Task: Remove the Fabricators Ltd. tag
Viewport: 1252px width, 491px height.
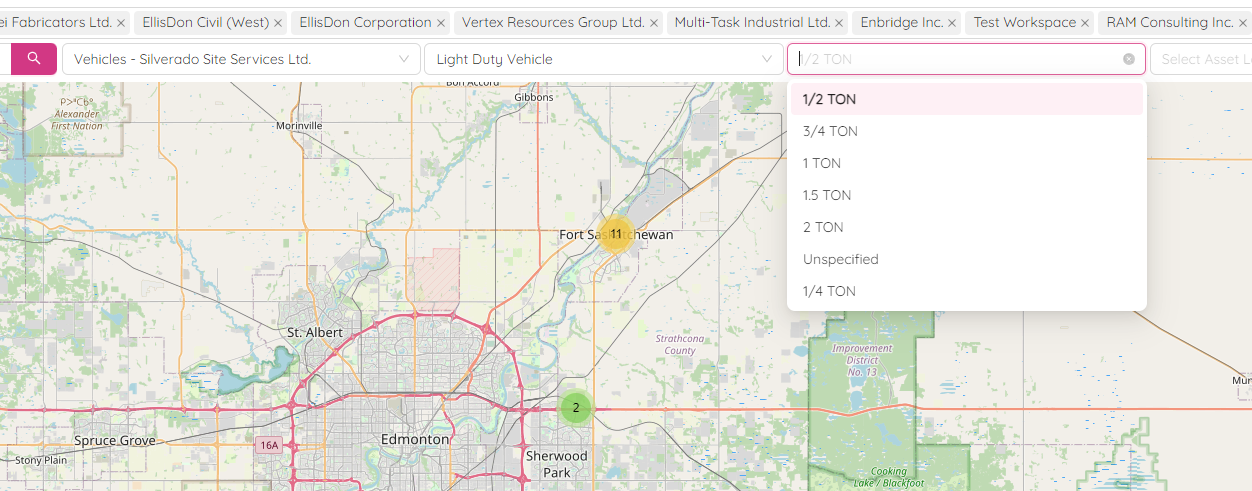Action: [x=121, y=22]
